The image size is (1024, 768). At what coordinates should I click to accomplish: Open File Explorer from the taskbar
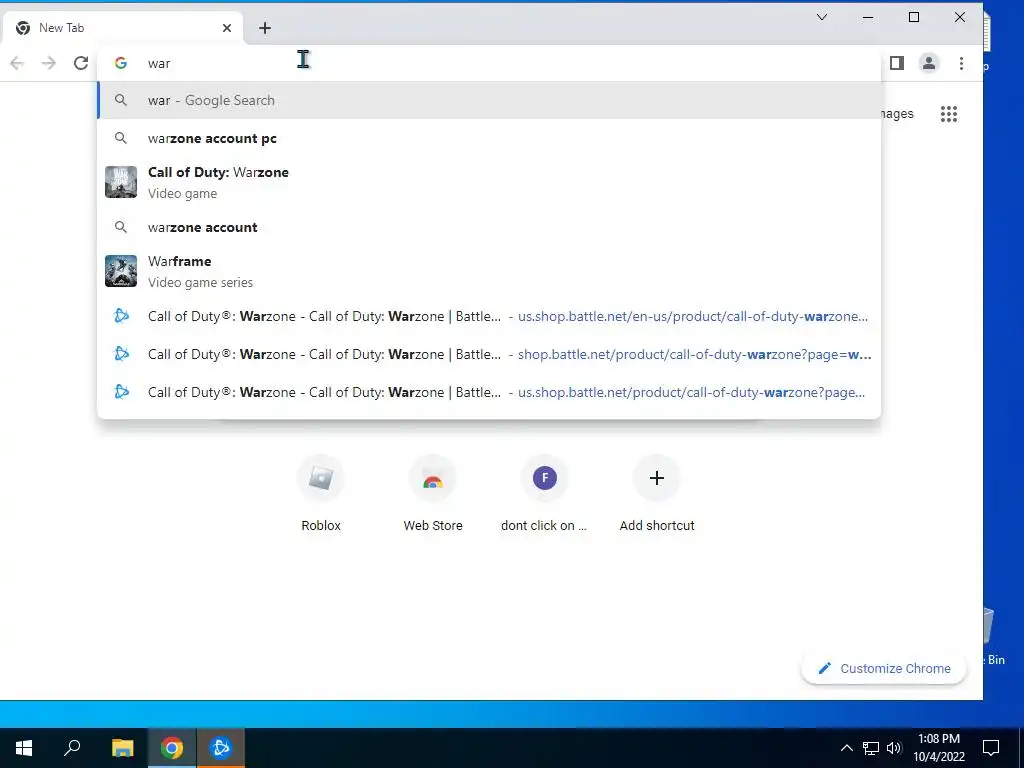click(122, 748)
